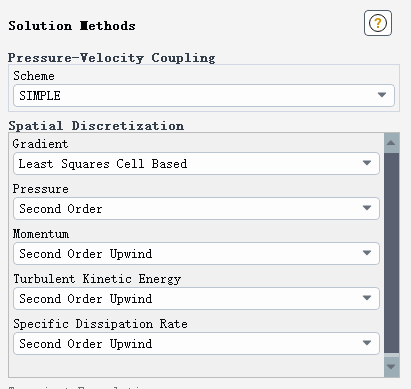The width and height of the screenshot is (411, 389).
Task: Open the Specific Dissipation Rate dropdown
Action: (x=196, y=343)
